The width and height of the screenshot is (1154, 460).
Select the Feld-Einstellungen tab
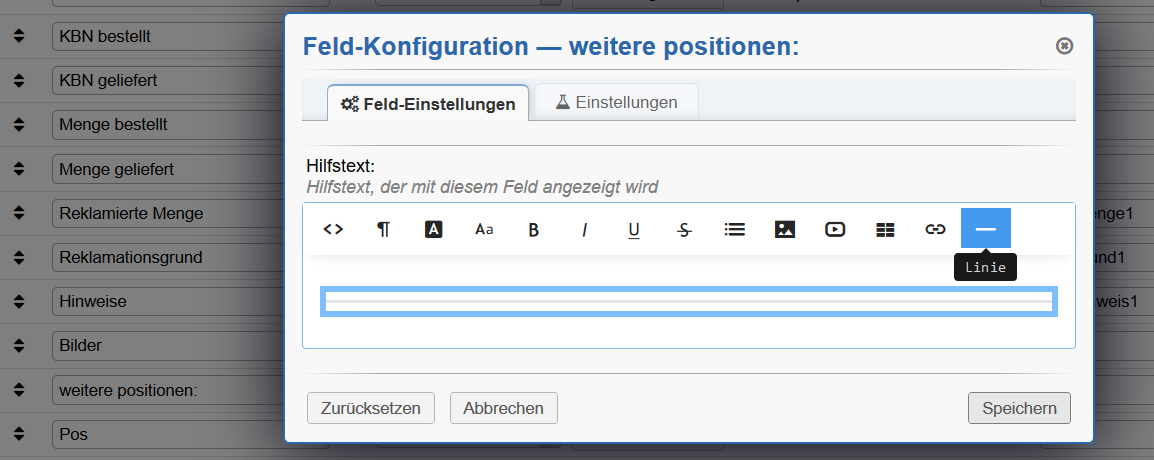[x=428, y=104]
